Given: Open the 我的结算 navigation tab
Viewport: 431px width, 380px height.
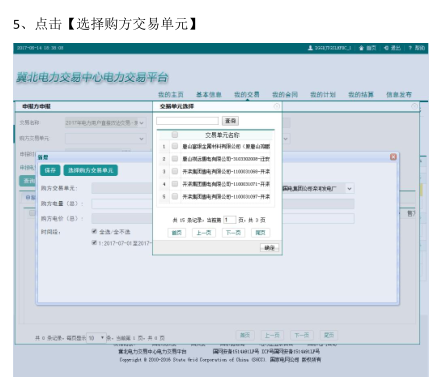Looking at the screenshot, I should point(361,94).
